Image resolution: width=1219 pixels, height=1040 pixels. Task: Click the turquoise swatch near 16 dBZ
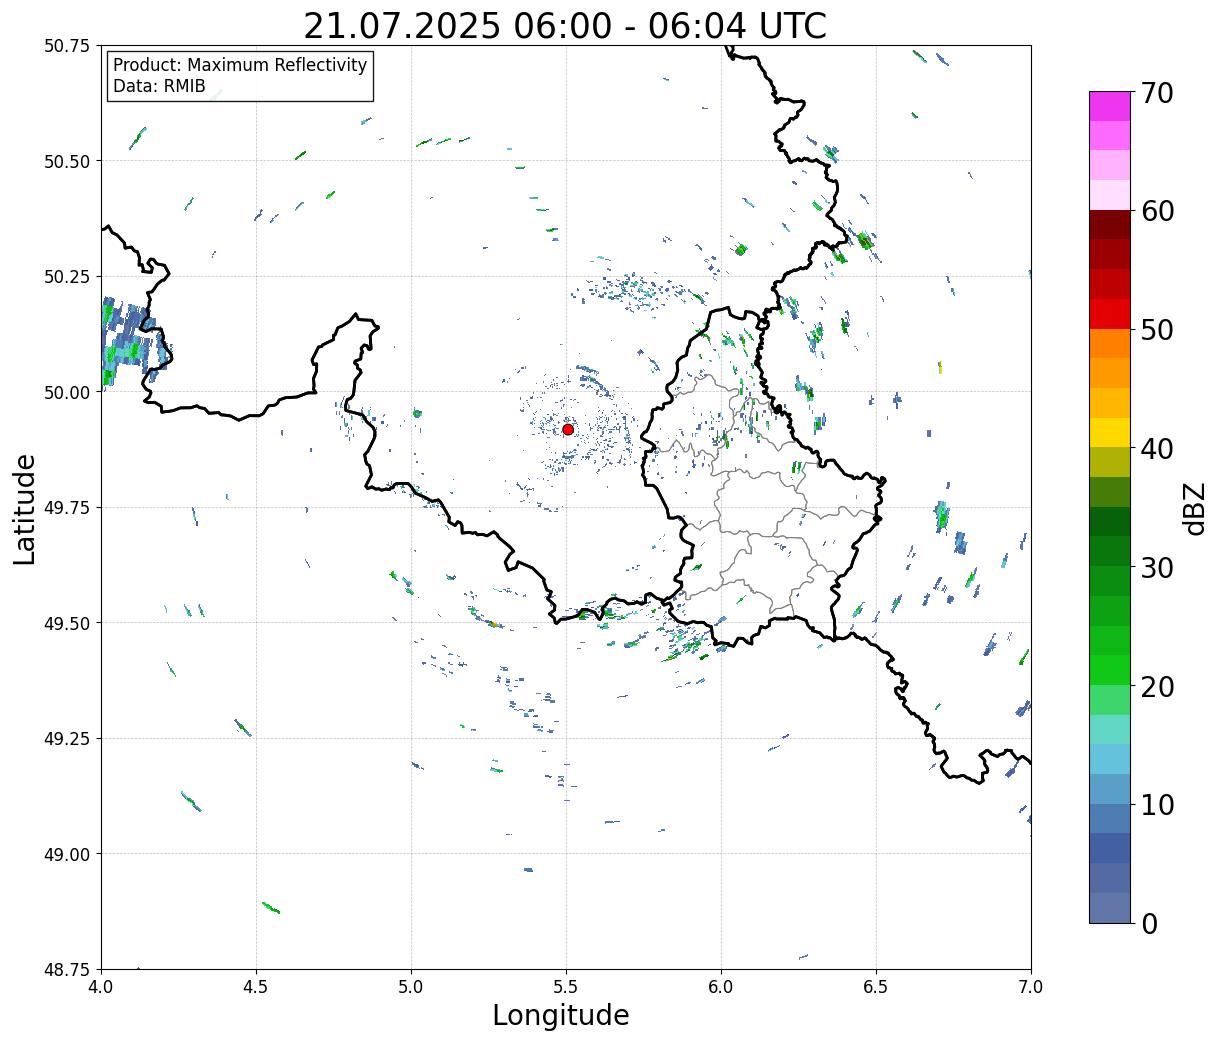[1110, 730]
